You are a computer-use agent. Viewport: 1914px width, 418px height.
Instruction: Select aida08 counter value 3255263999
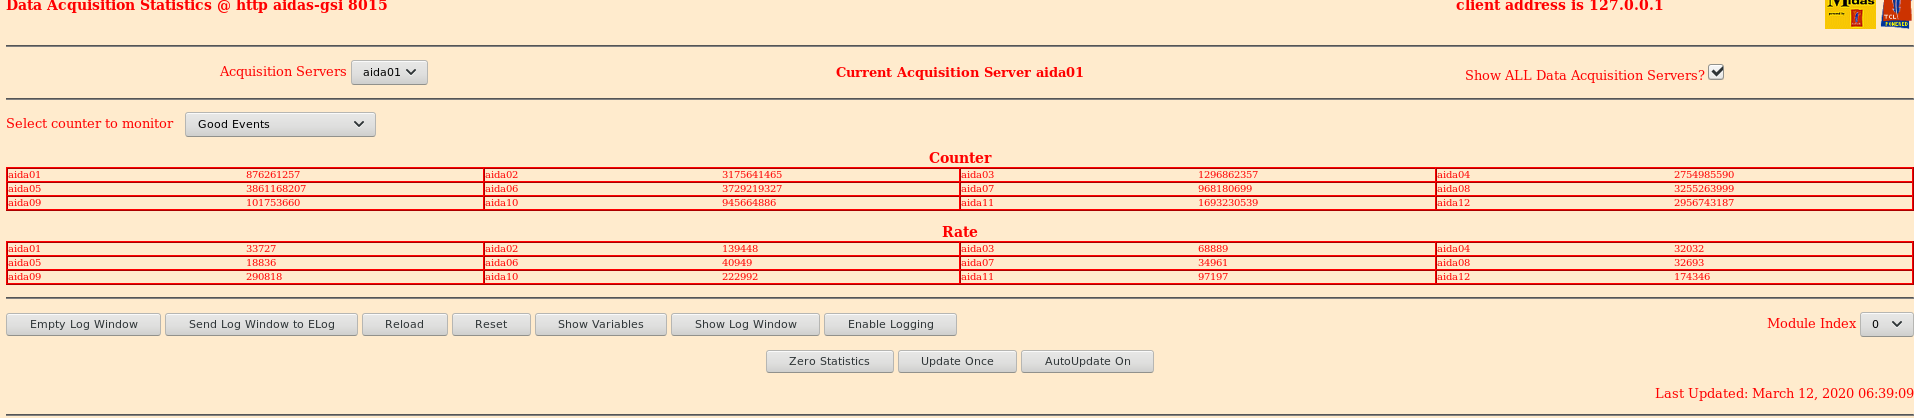1704,189
